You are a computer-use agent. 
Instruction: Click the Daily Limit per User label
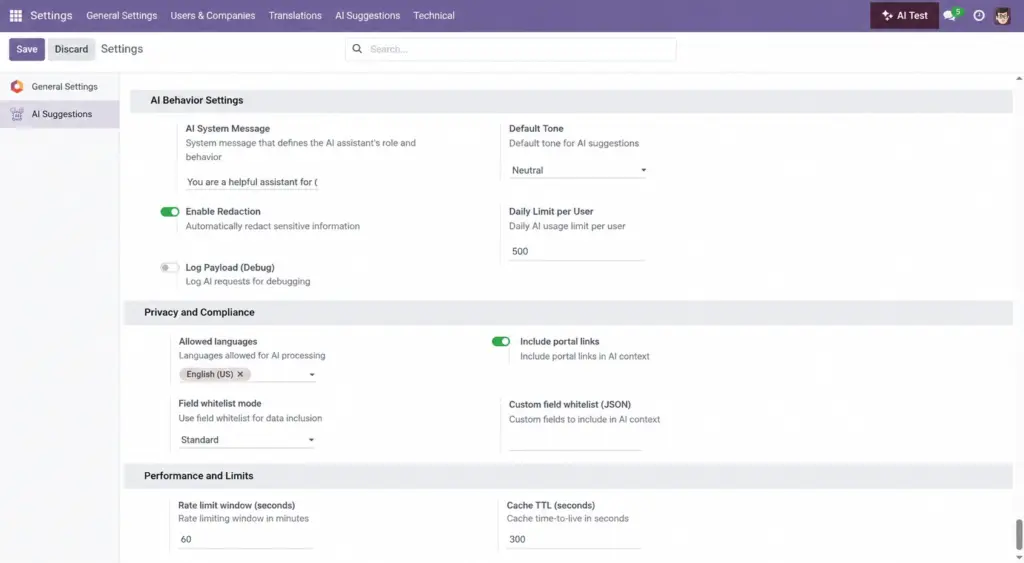click(551, 212)
